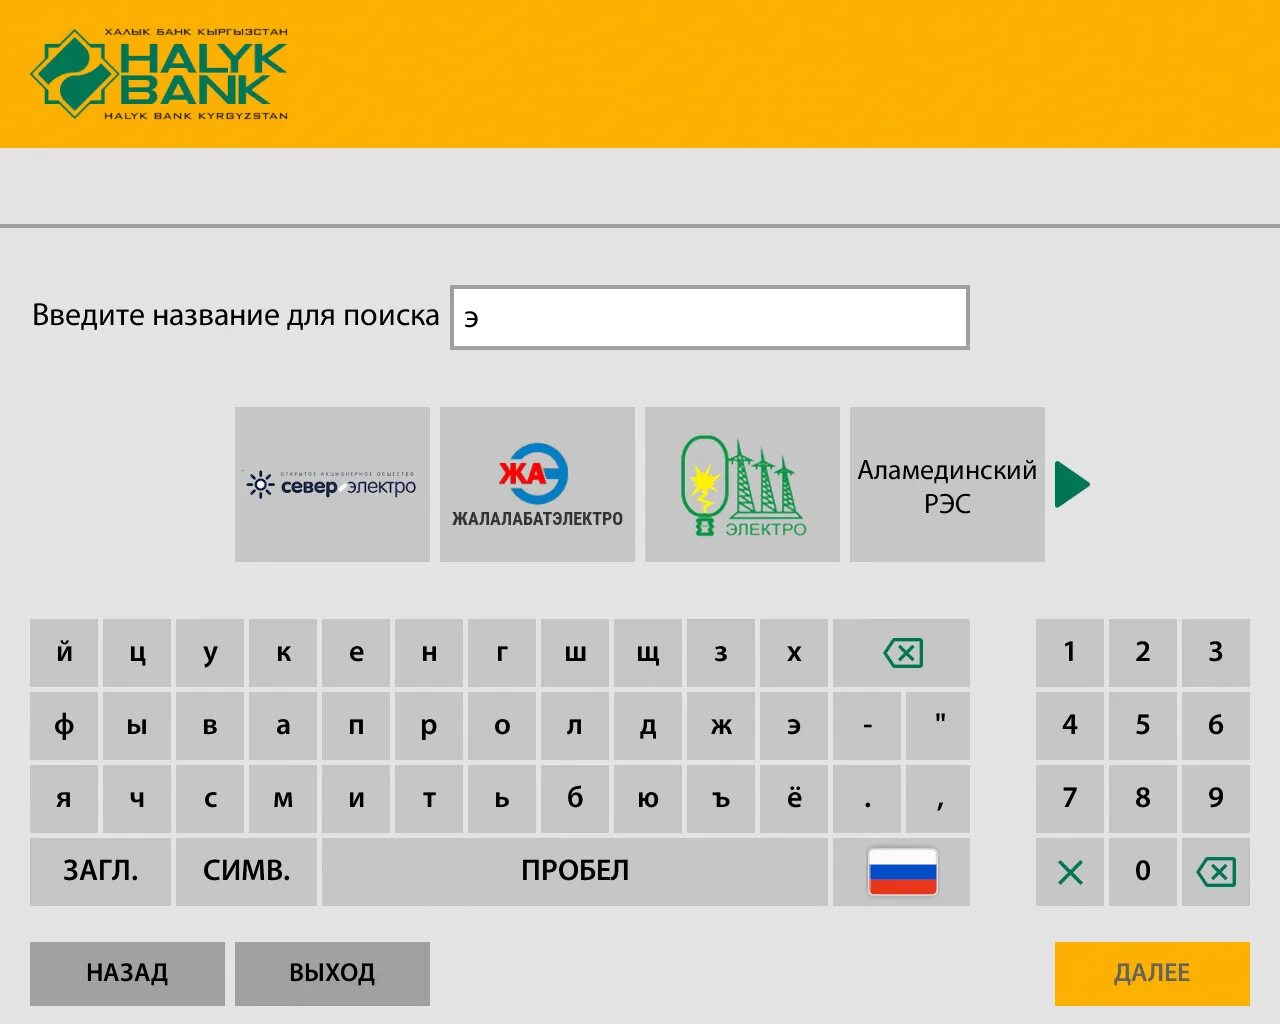Screen dimensions: 1280x1024
Task: Tap the letter у key
Action: click(210, 653)
